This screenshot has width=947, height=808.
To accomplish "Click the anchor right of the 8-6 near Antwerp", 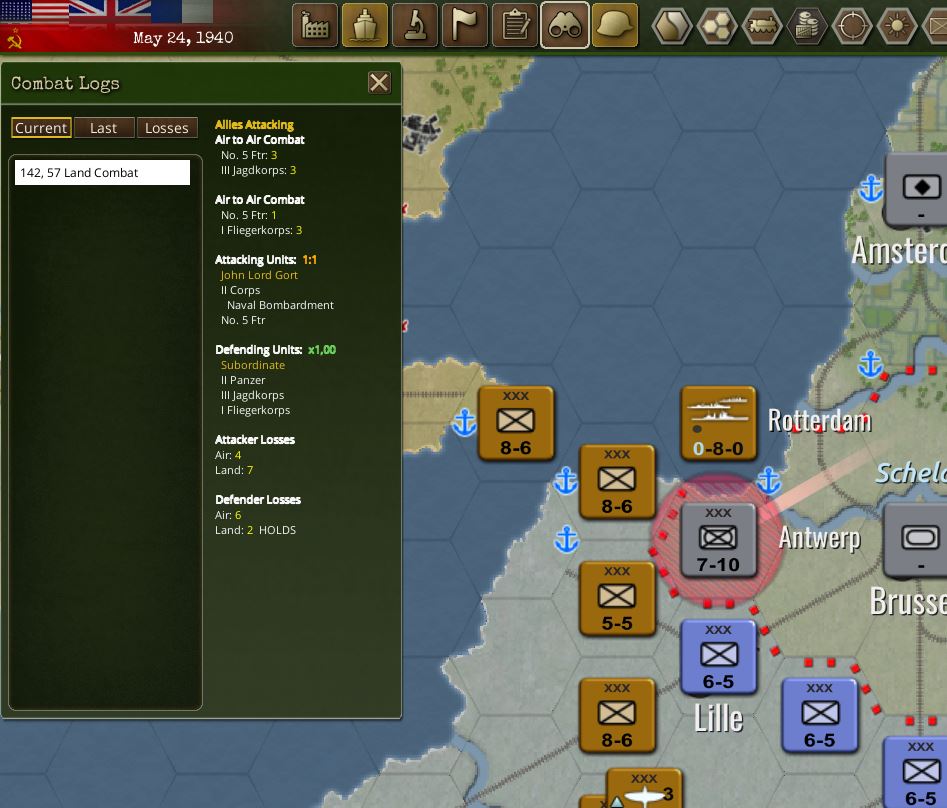I will point(769,481).
